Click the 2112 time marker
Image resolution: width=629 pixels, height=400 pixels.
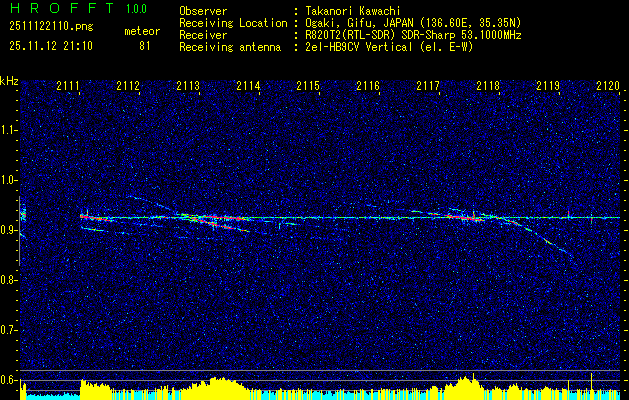tap(128, 86)
